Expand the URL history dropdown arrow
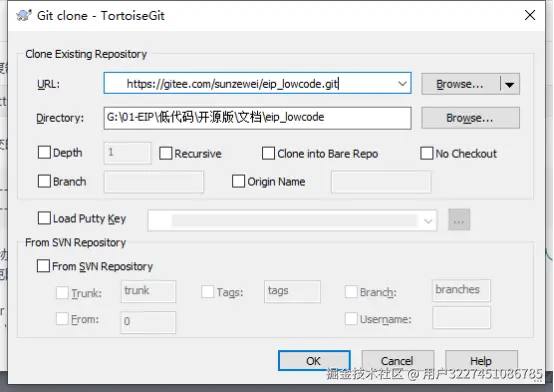The width and height of the screenshot is (554, 392). tap(402, 84)
